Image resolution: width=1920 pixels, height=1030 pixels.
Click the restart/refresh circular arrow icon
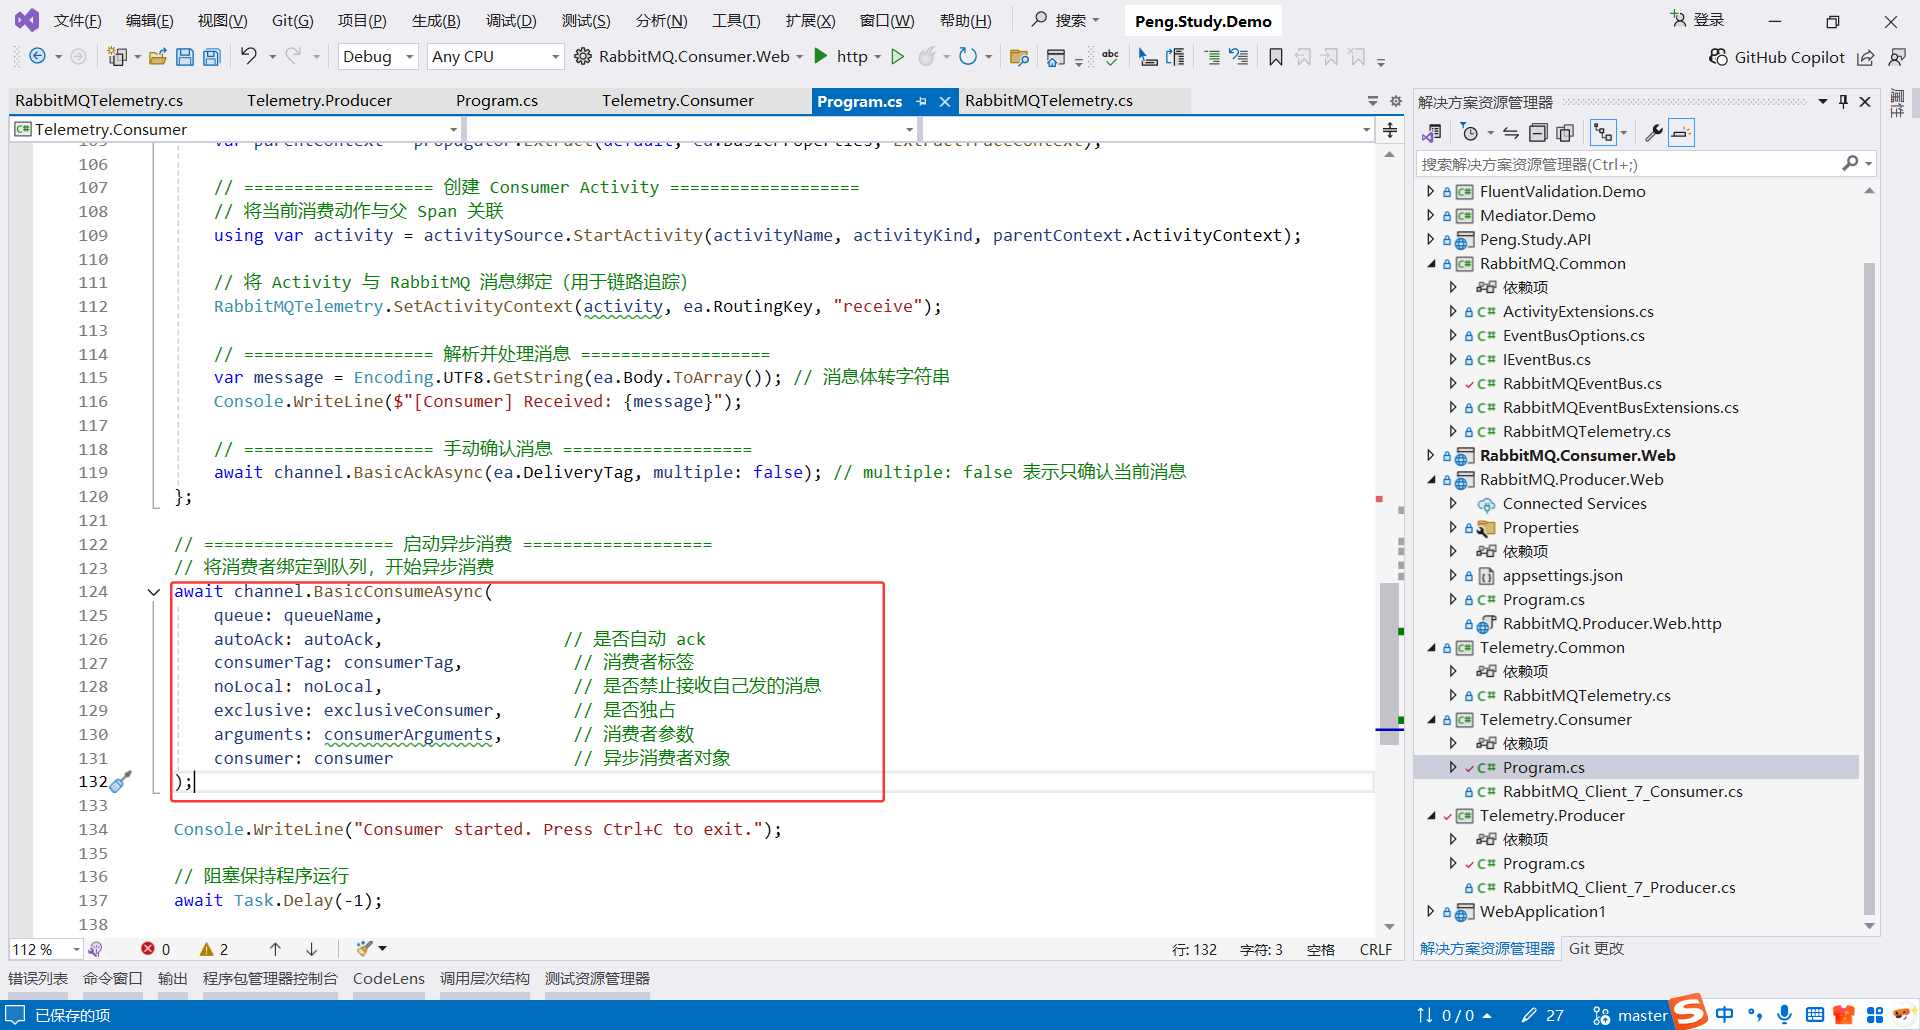pyautogui.click(x=967, y=57)
